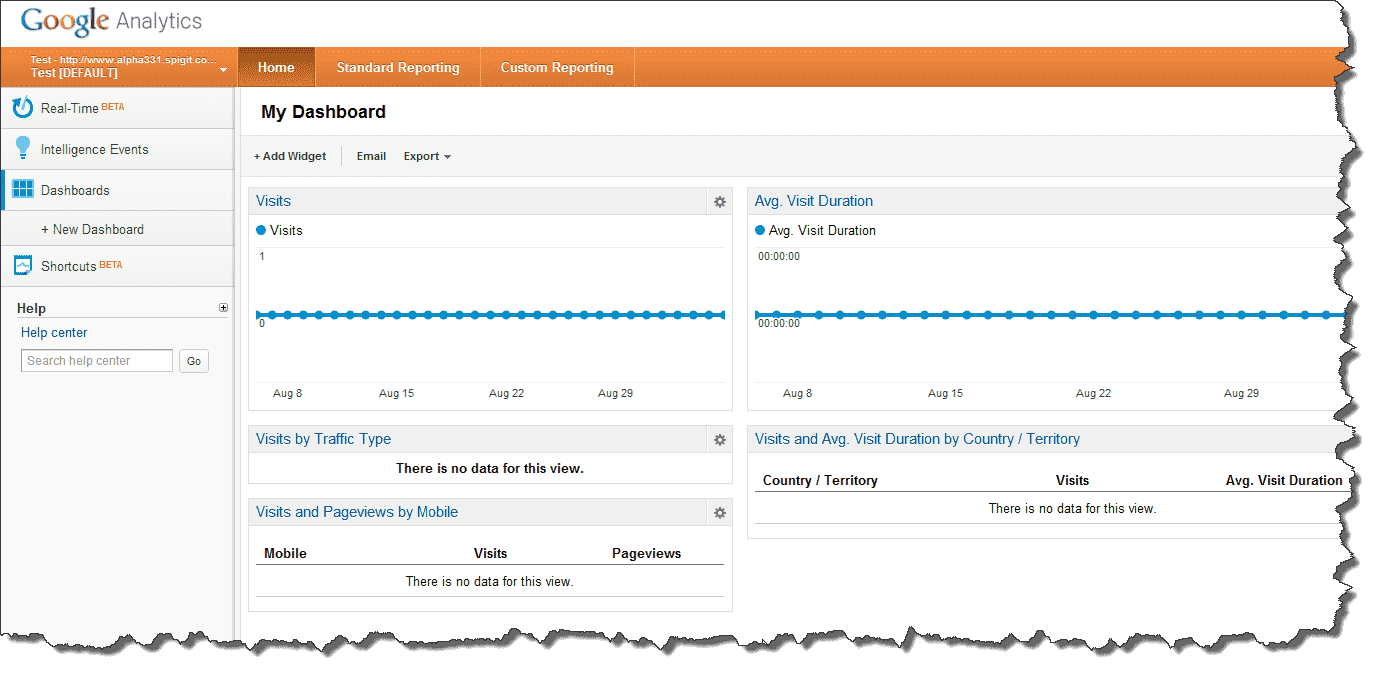Switch to the Custom Reporting tab
The image size is (1380, 673).
click(x=557, y=68)
